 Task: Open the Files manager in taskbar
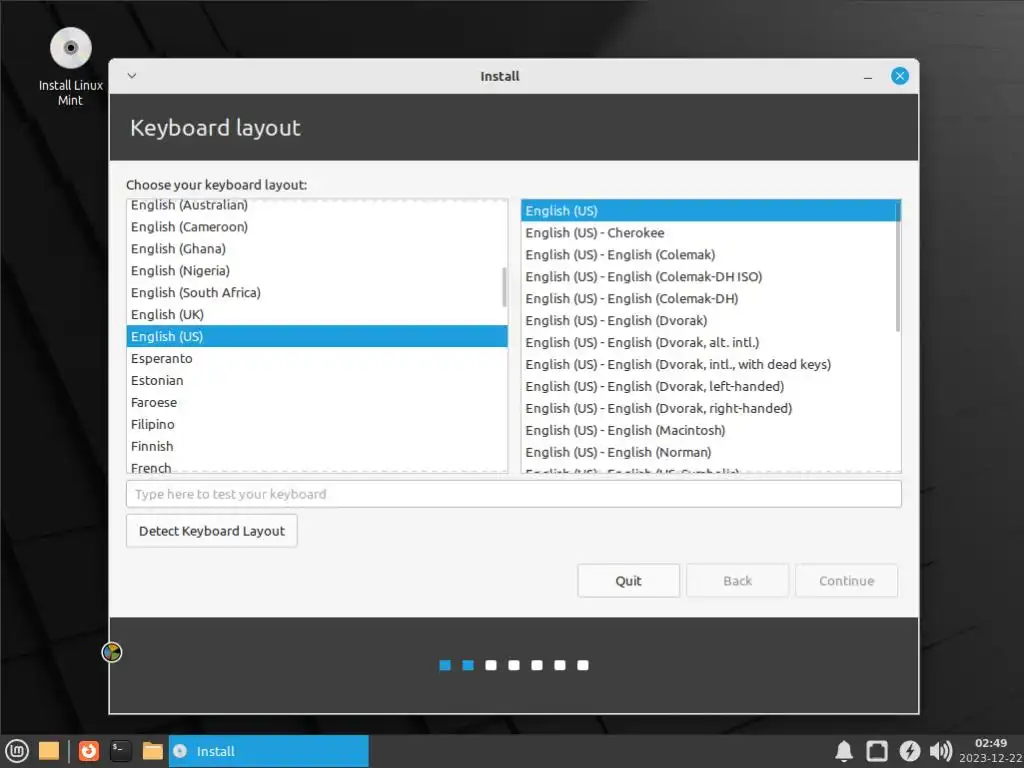(x=152, y=751)
